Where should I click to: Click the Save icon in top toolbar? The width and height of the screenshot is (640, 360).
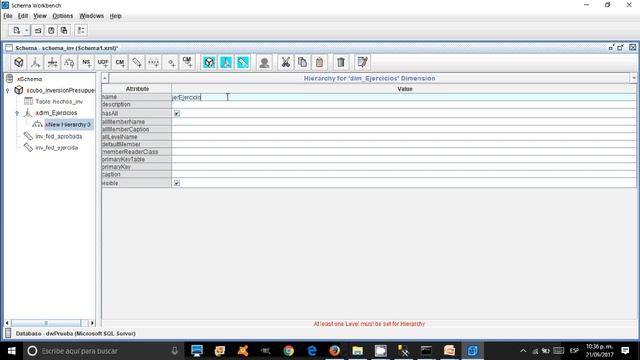tap(51, 31)
